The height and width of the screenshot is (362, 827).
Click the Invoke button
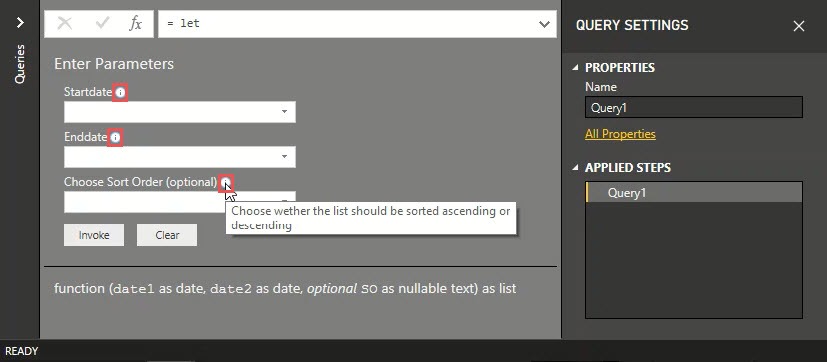[x=94, y=235]
